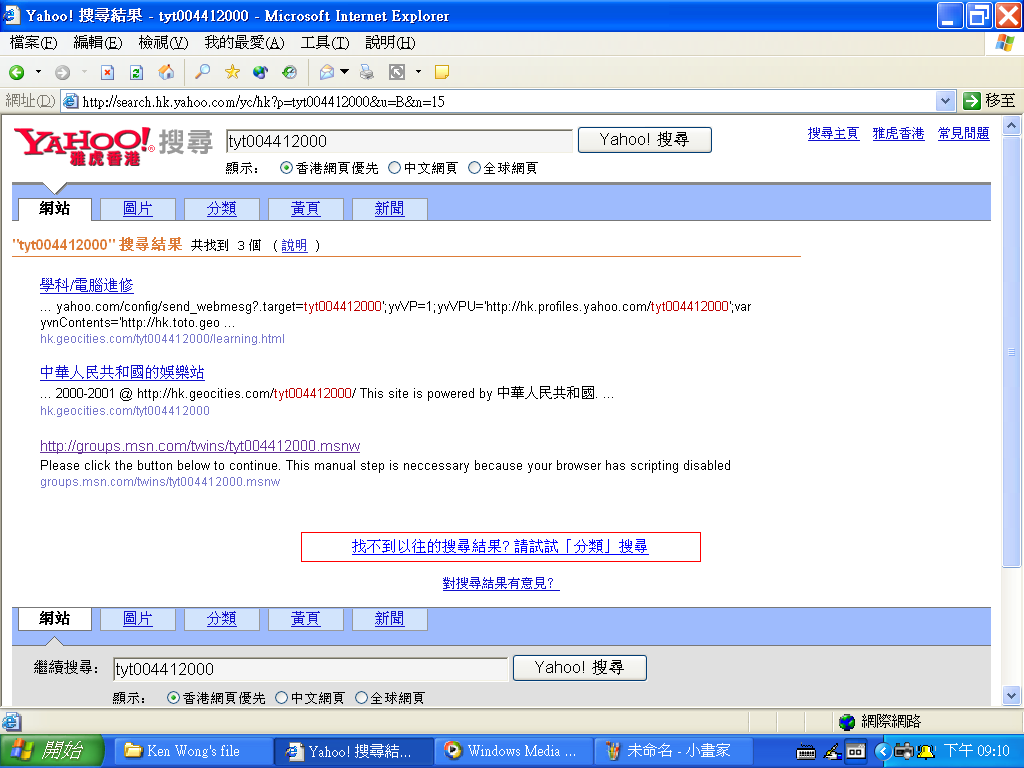Open the Back button history dropdown
Viewport: 1024px width, 768px height.
tap(39, 72)
